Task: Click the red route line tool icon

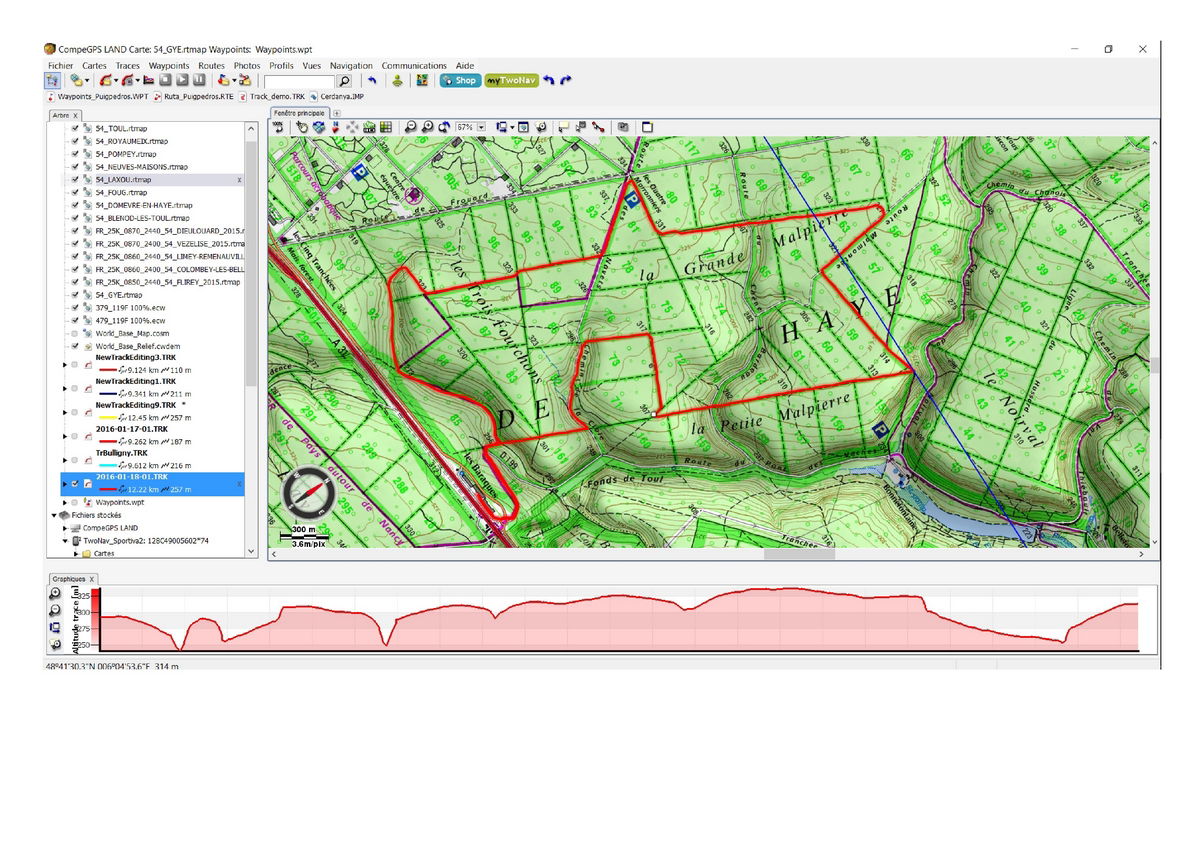Action: coord(597,127)
